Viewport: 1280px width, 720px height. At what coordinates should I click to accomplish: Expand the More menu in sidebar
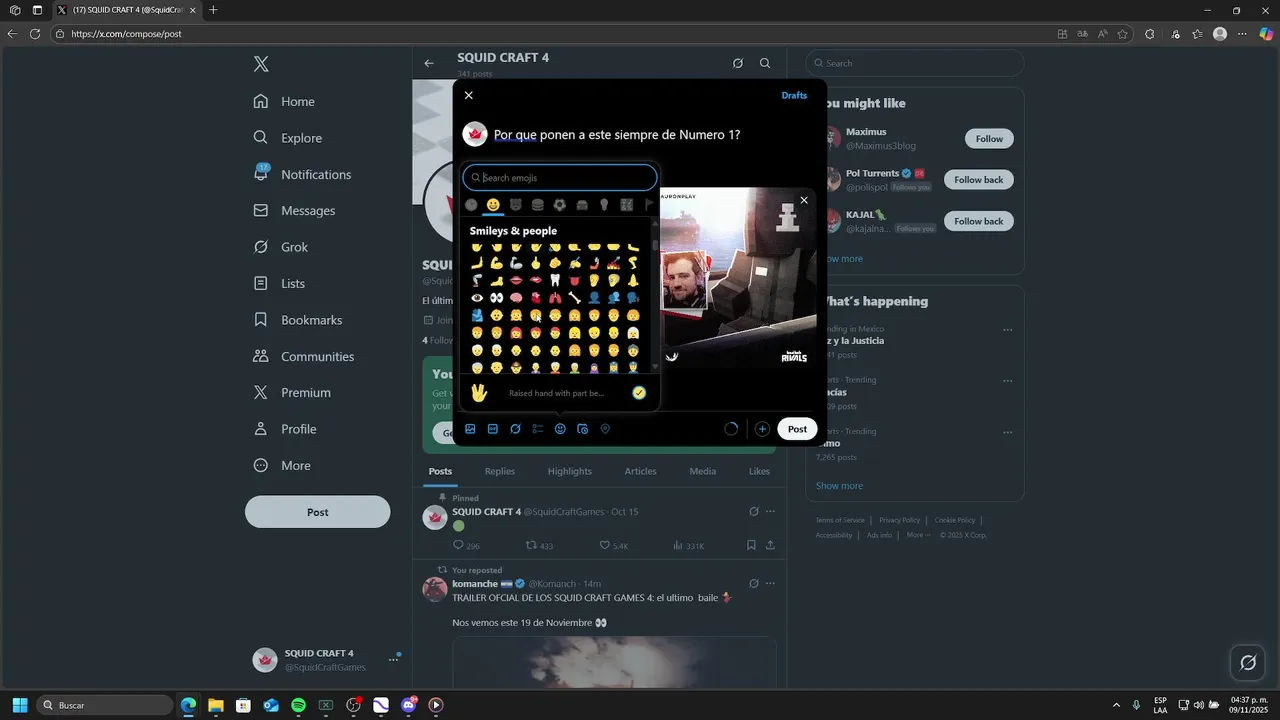(x=282, y=465)
